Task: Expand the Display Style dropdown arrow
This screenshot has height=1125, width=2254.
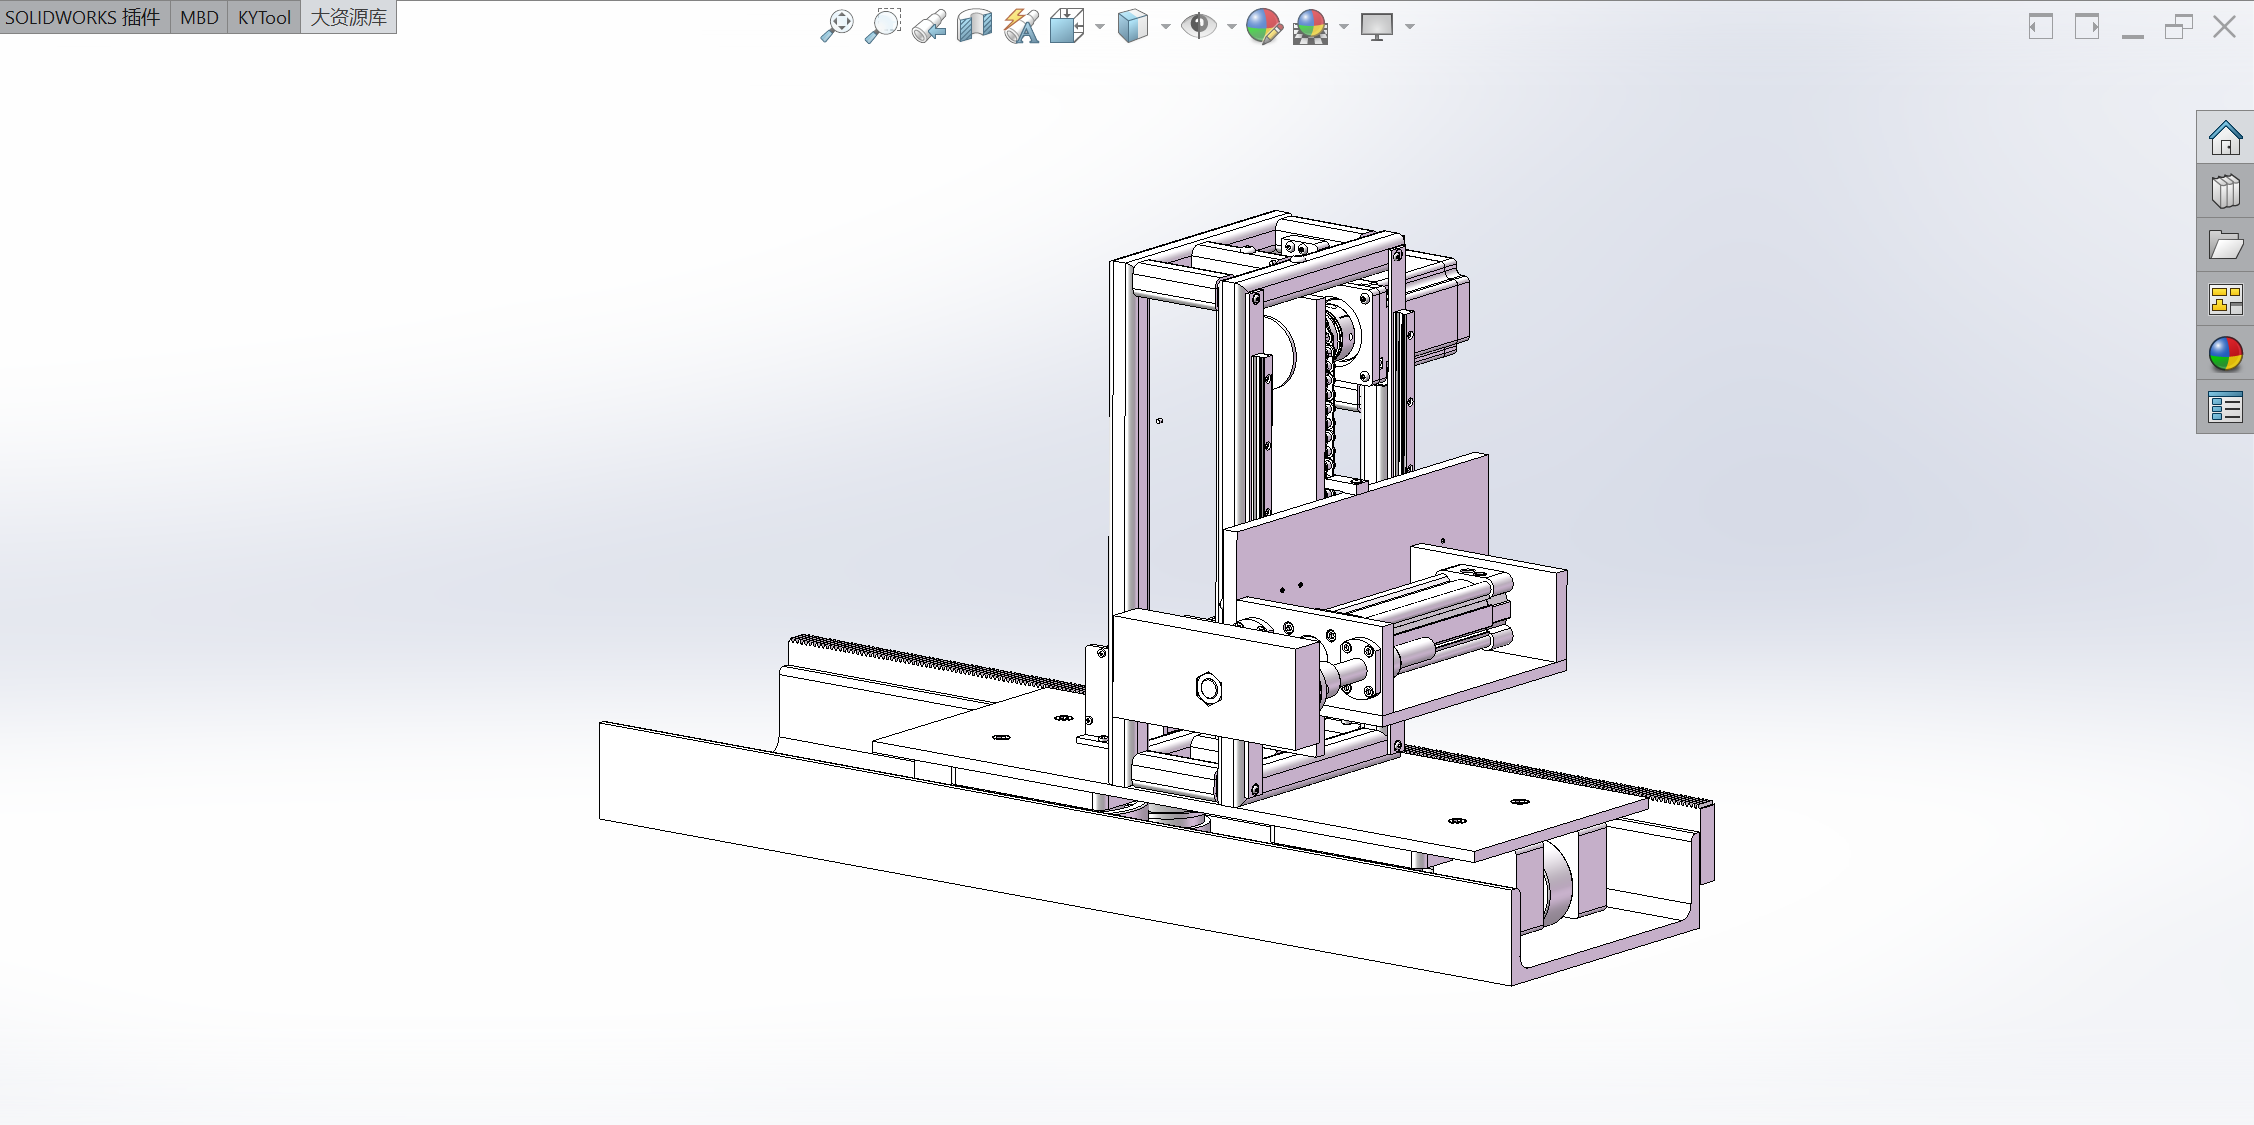Action: (1165, 27)
